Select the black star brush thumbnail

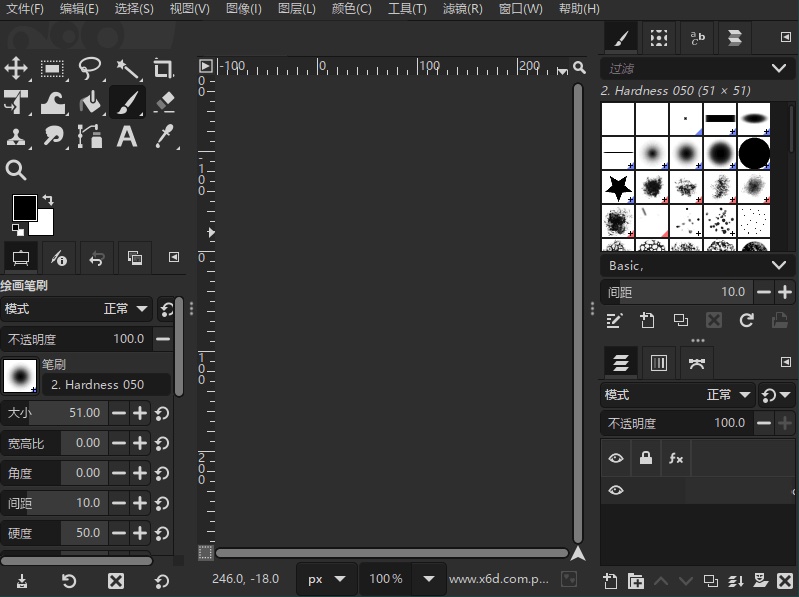coord(618,186)
